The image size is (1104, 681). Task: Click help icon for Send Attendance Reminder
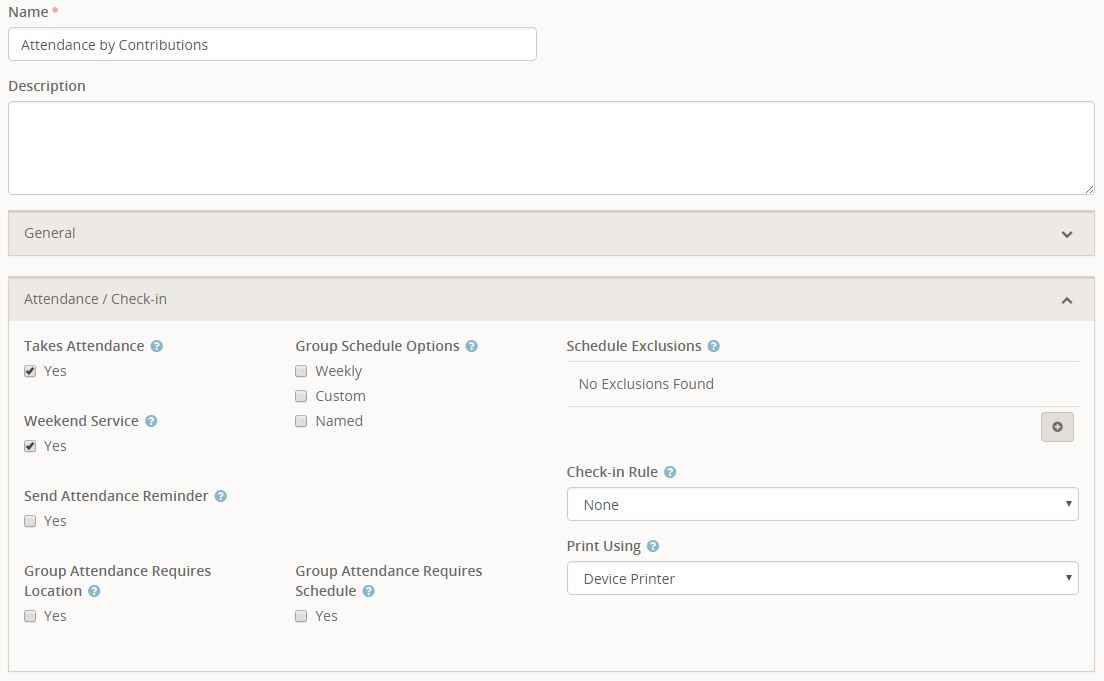click(x=221, y=496)
